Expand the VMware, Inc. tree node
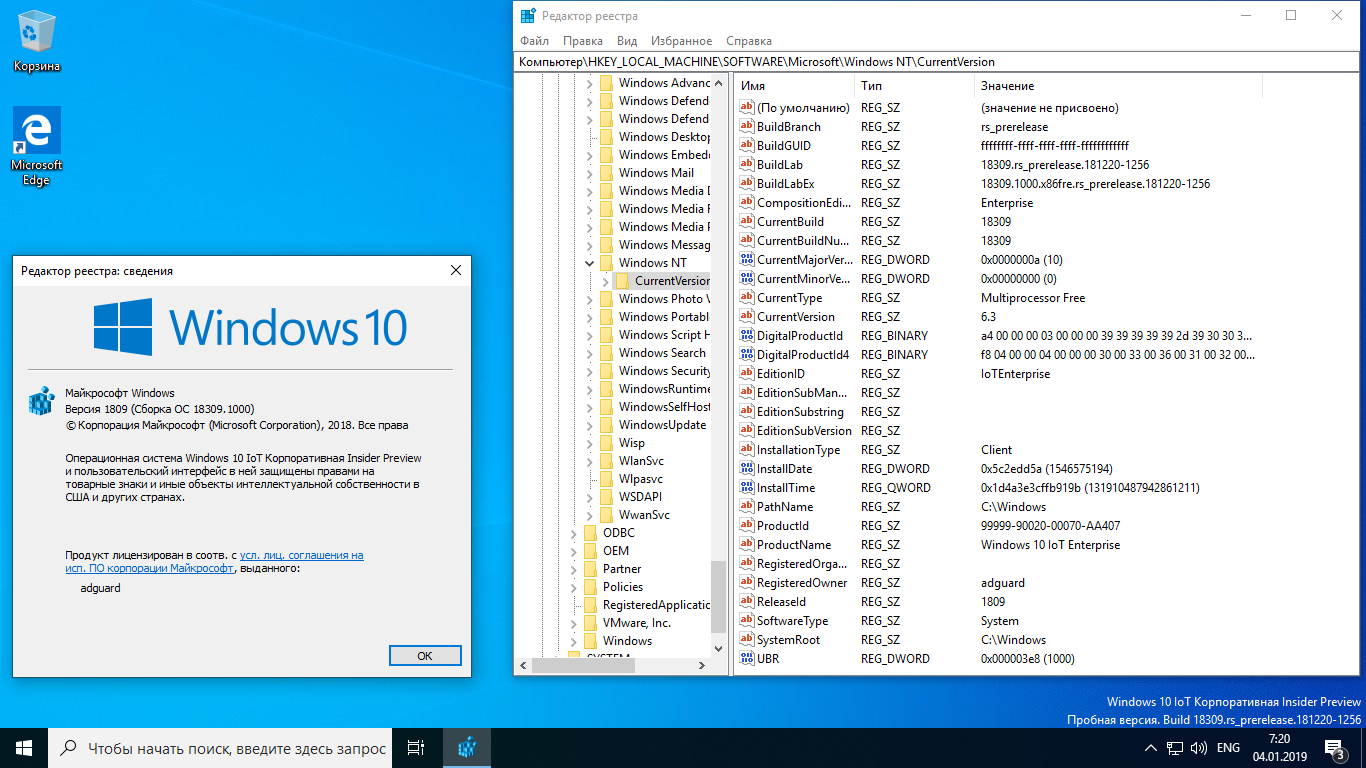 coord(573,623)
